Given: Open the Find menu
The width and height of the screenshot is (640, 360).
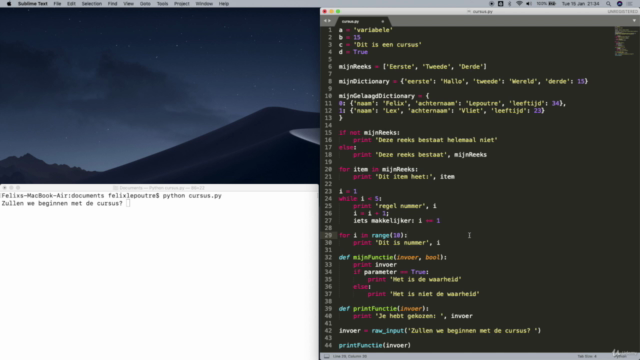Looking at the screenshot, I should (x=112, y=4).
